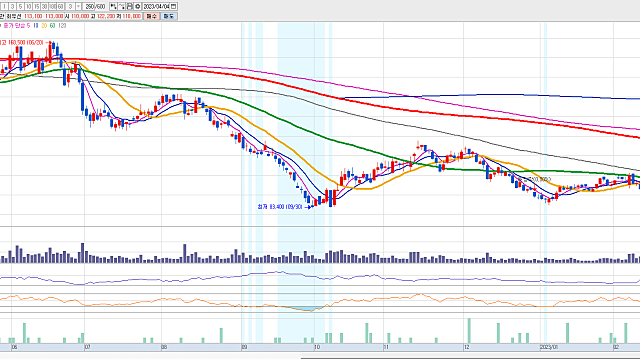
Task: Click the red buy (매수) button
Action: tap(152, 16)
